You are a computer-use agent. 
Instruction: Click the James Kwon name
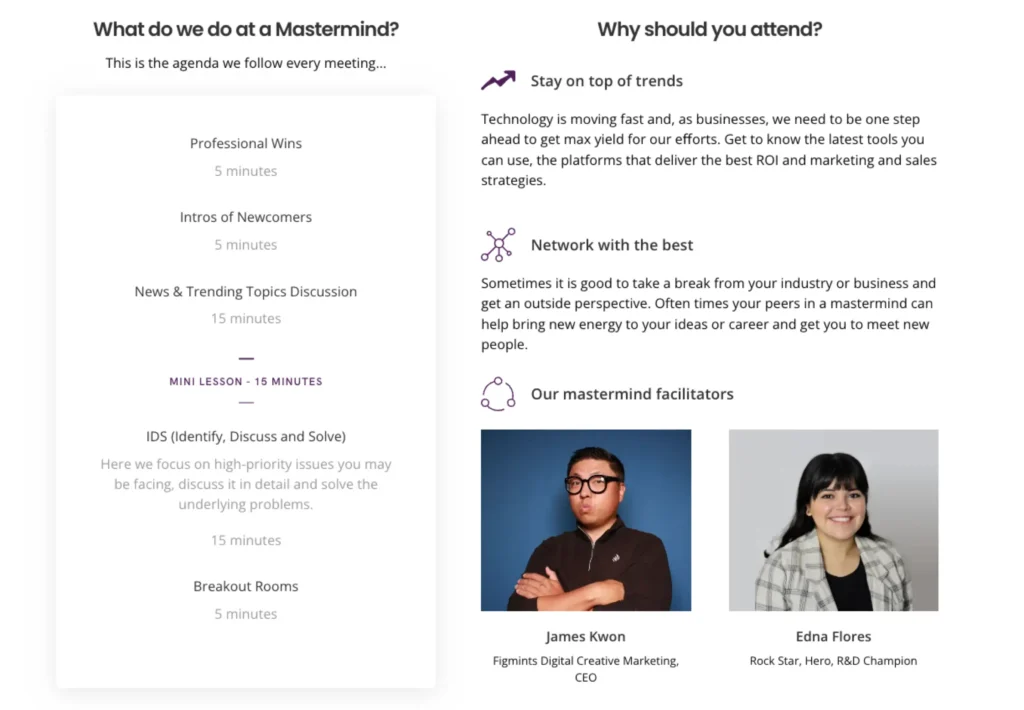pyautogui.click(x=586, y=637)
